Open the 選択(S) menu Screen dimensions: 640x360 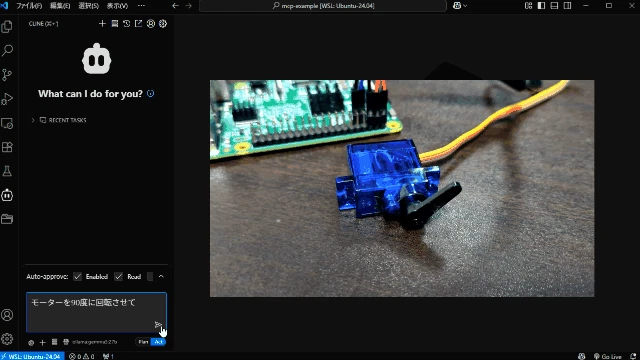click(89, 6)
